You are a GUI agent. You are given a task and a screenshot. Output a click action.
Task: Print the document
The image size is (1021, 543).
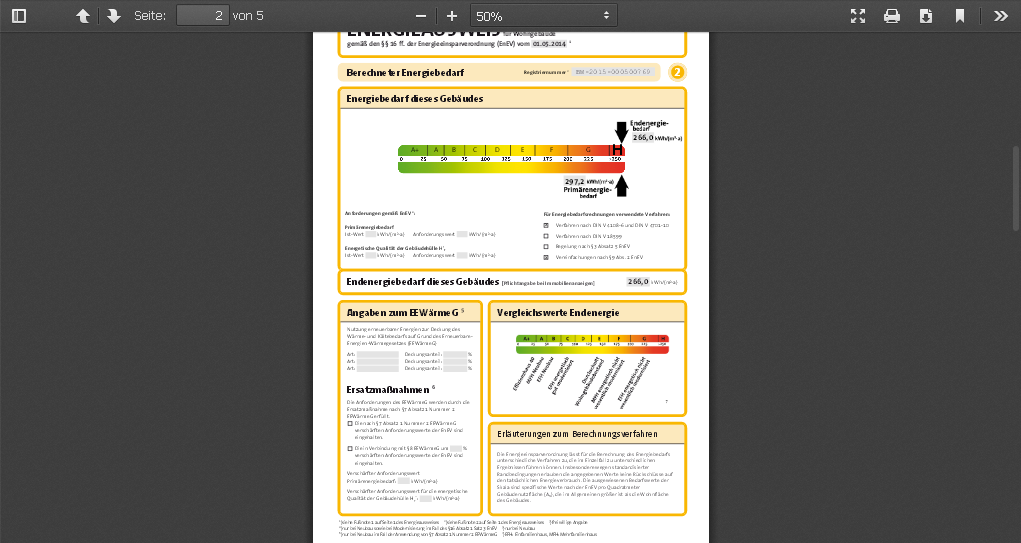coord(892,16)
